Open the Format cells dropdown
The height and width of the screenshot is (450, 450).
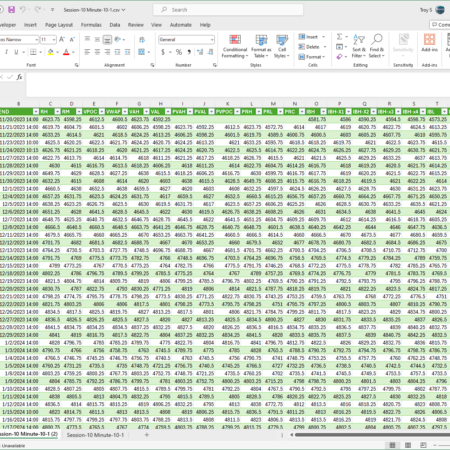coord(312,57)
